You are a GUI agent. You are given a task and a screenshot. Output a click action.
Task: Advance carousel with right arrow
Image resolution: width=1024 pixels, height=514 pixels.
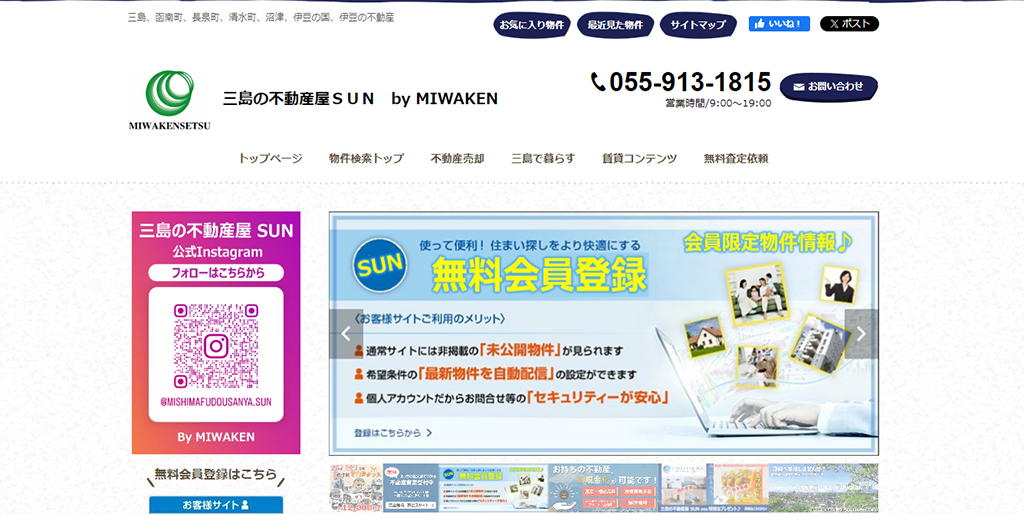pos(861,334)
